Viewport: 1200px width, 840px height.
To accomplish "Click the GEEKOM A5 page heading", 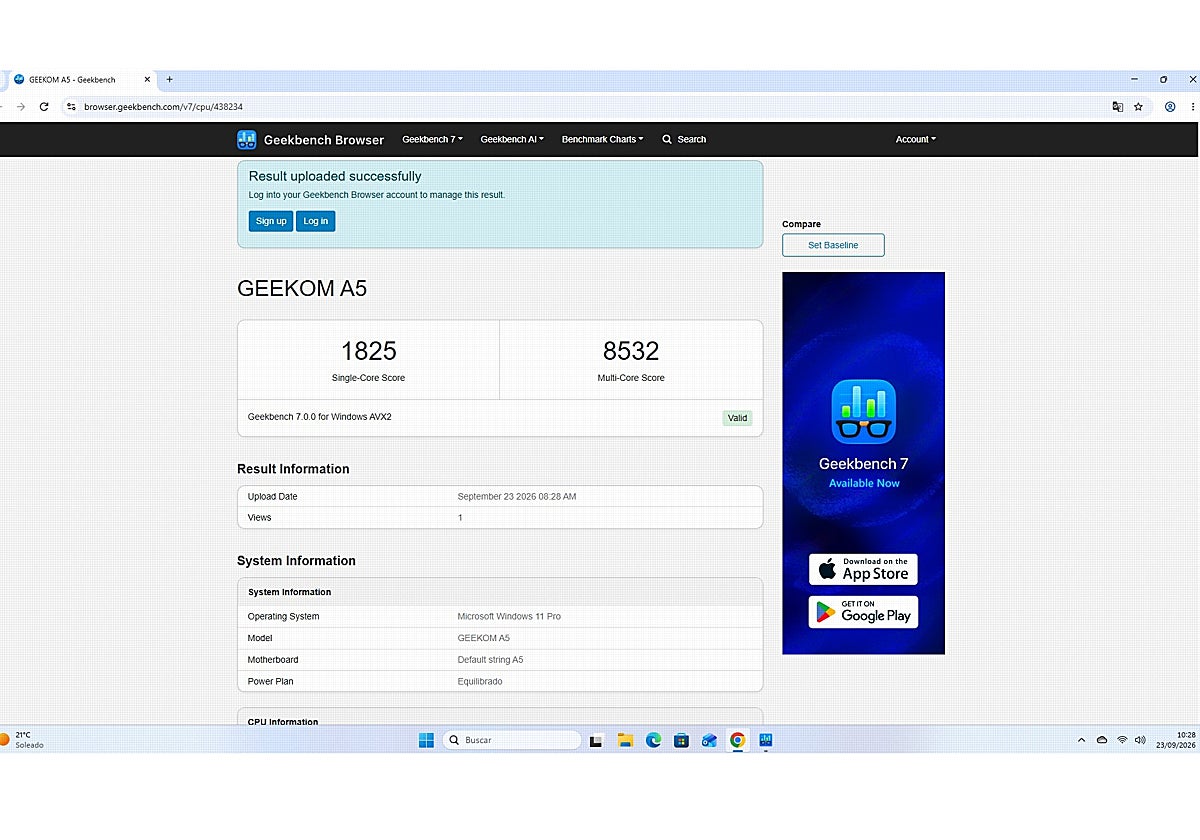I will 302,289.
